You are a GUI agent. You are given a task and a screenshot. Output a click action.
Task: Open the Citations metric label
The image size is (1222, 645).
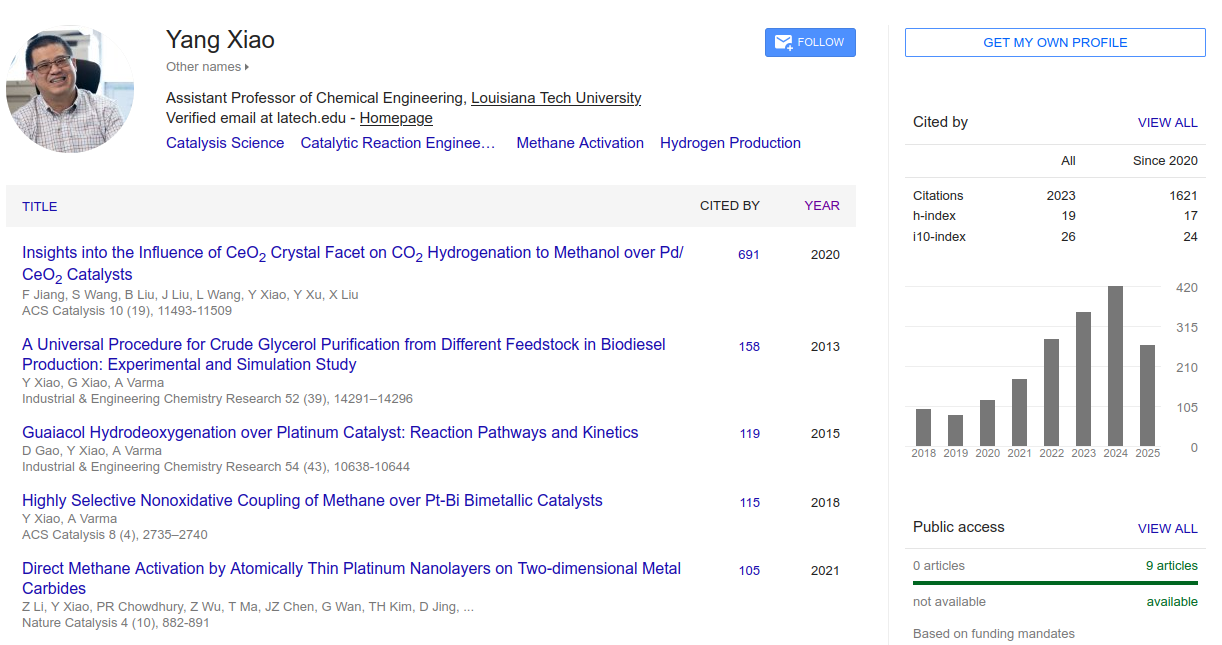tap(938, 196)
